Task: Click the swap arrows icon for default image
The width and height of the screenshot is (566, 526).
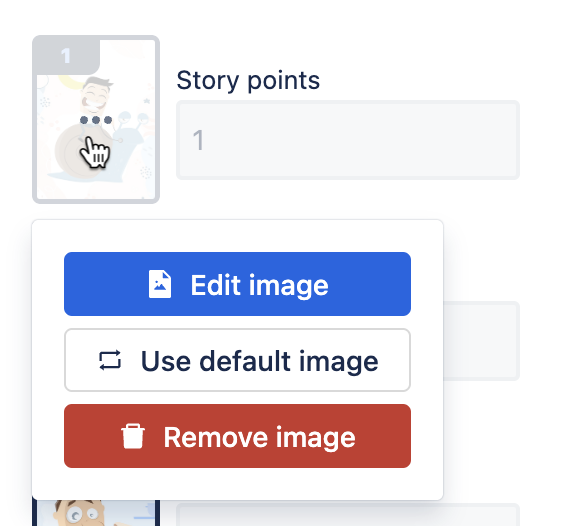Action: (110, 360)
